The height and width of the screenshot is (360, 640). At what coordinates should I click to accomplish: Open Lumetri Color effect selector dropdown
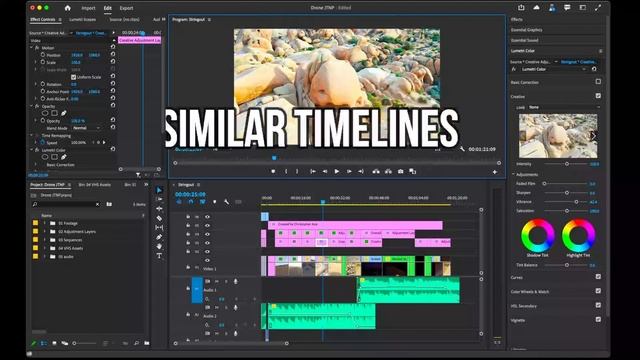click(x=553, y=69)
